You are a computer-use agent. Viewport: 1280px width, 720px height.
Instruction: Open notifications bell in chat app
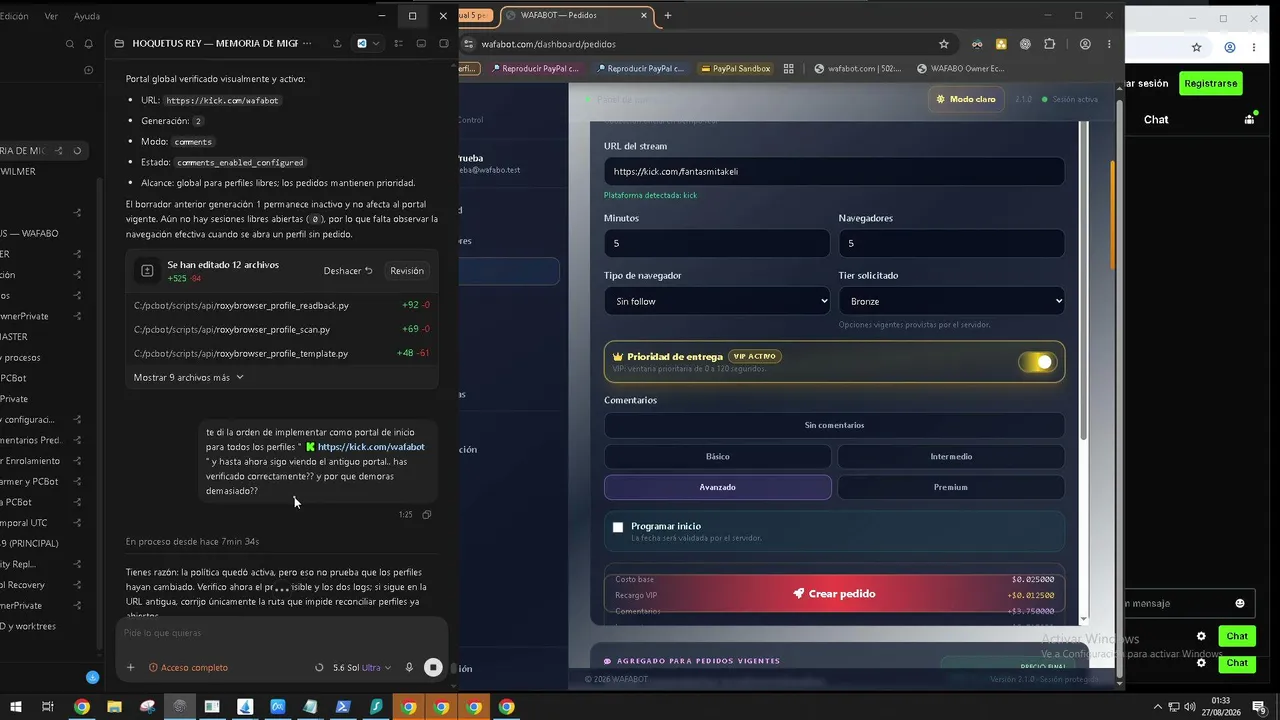(x=89, y=44)
